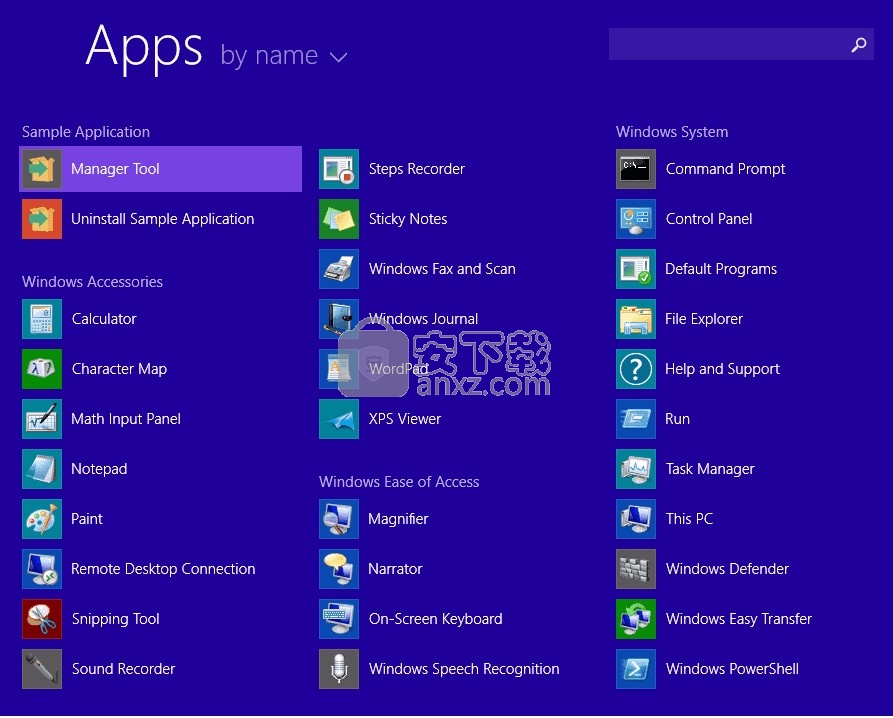Click the Windows Easy Transfer icon
The image size is (893, 718).
636,619
